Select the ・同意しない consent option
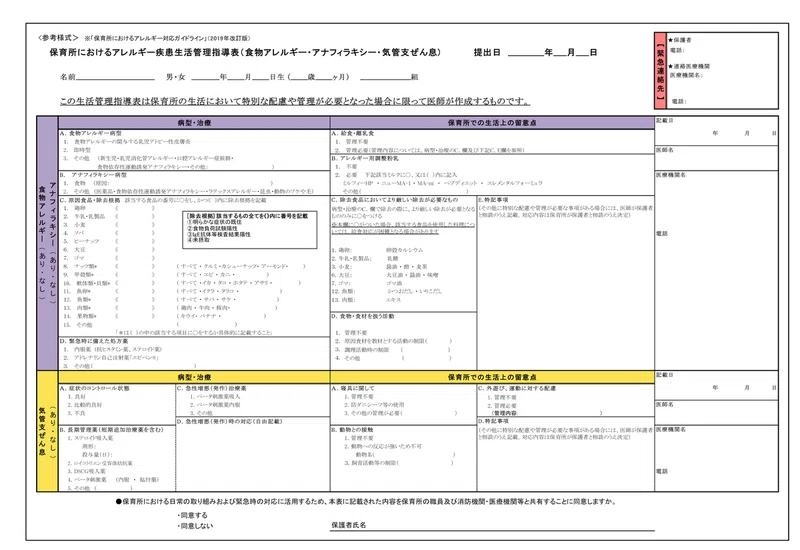Viewport: 800px width, 550px height. pos(195,526)
